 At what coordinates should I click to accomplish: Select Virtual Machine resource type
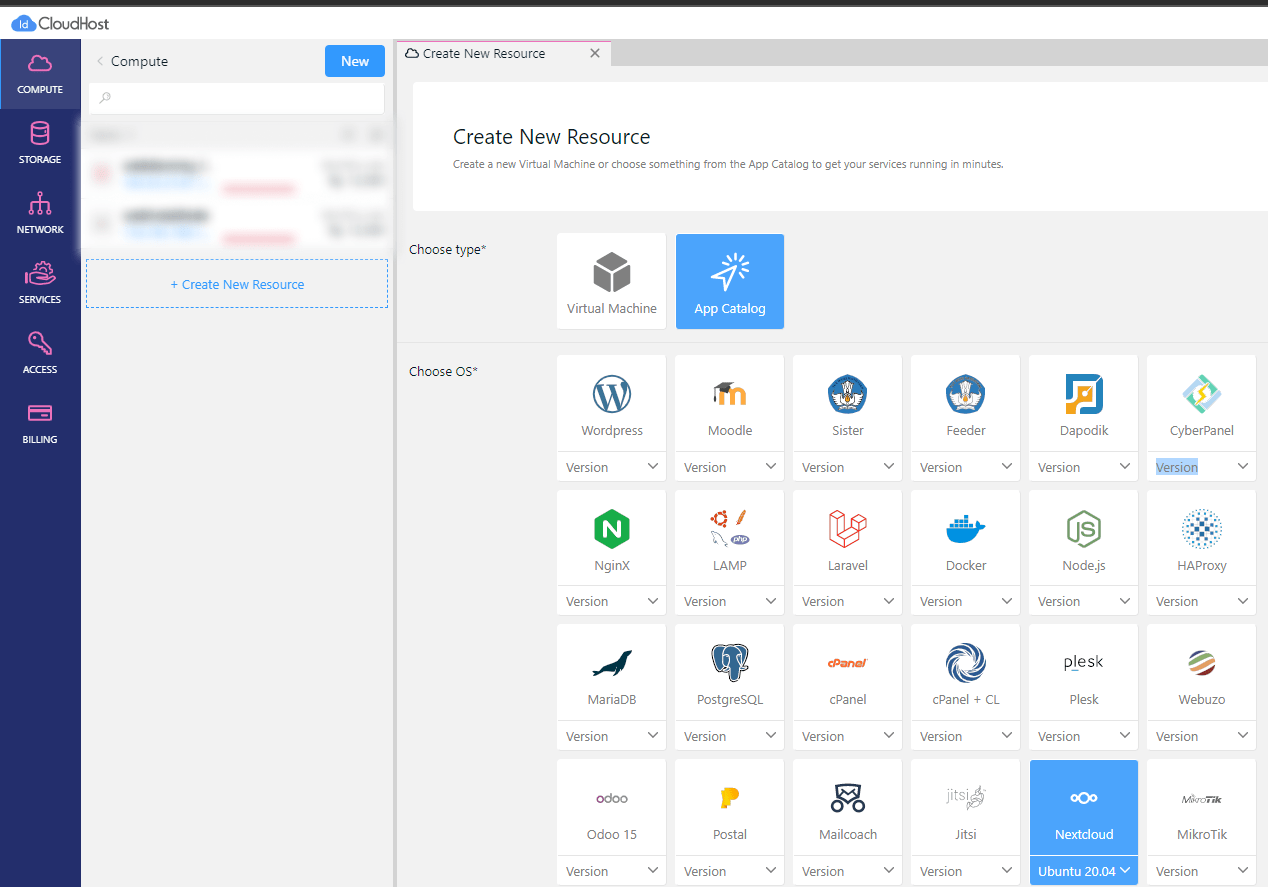(x=611, y=281)
